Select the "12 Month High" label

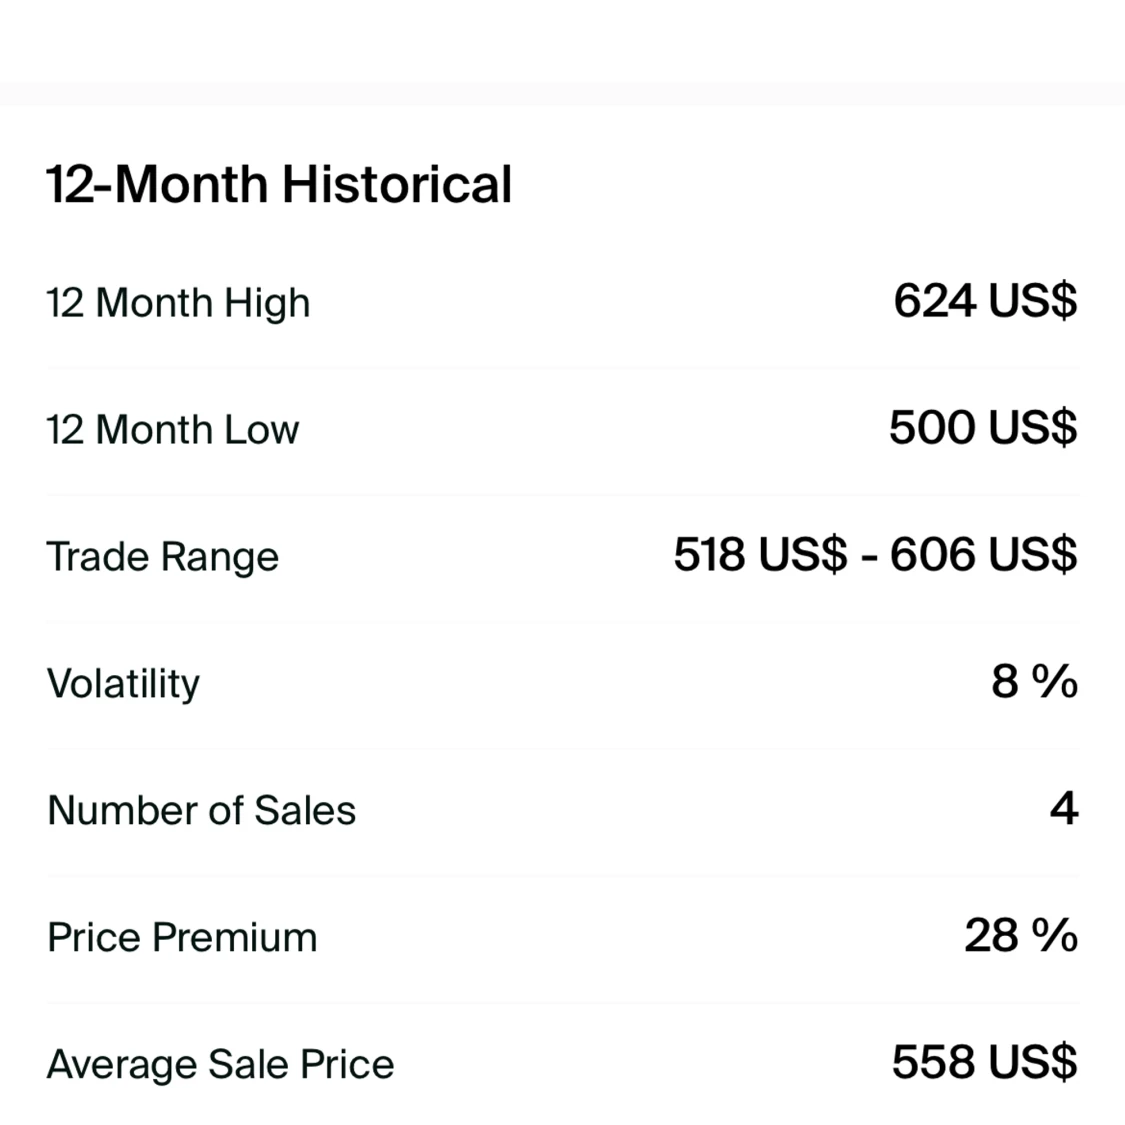(178, 302)
